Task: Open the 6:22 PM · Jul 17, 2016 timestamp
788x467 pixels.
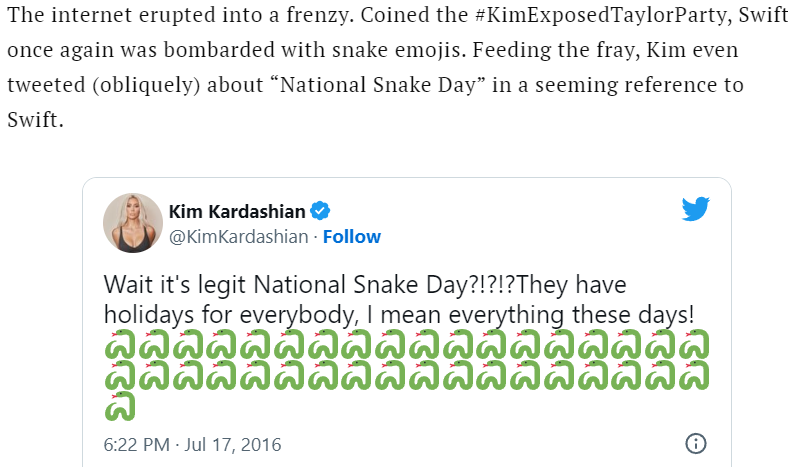Action: click(x=193, y=444)
